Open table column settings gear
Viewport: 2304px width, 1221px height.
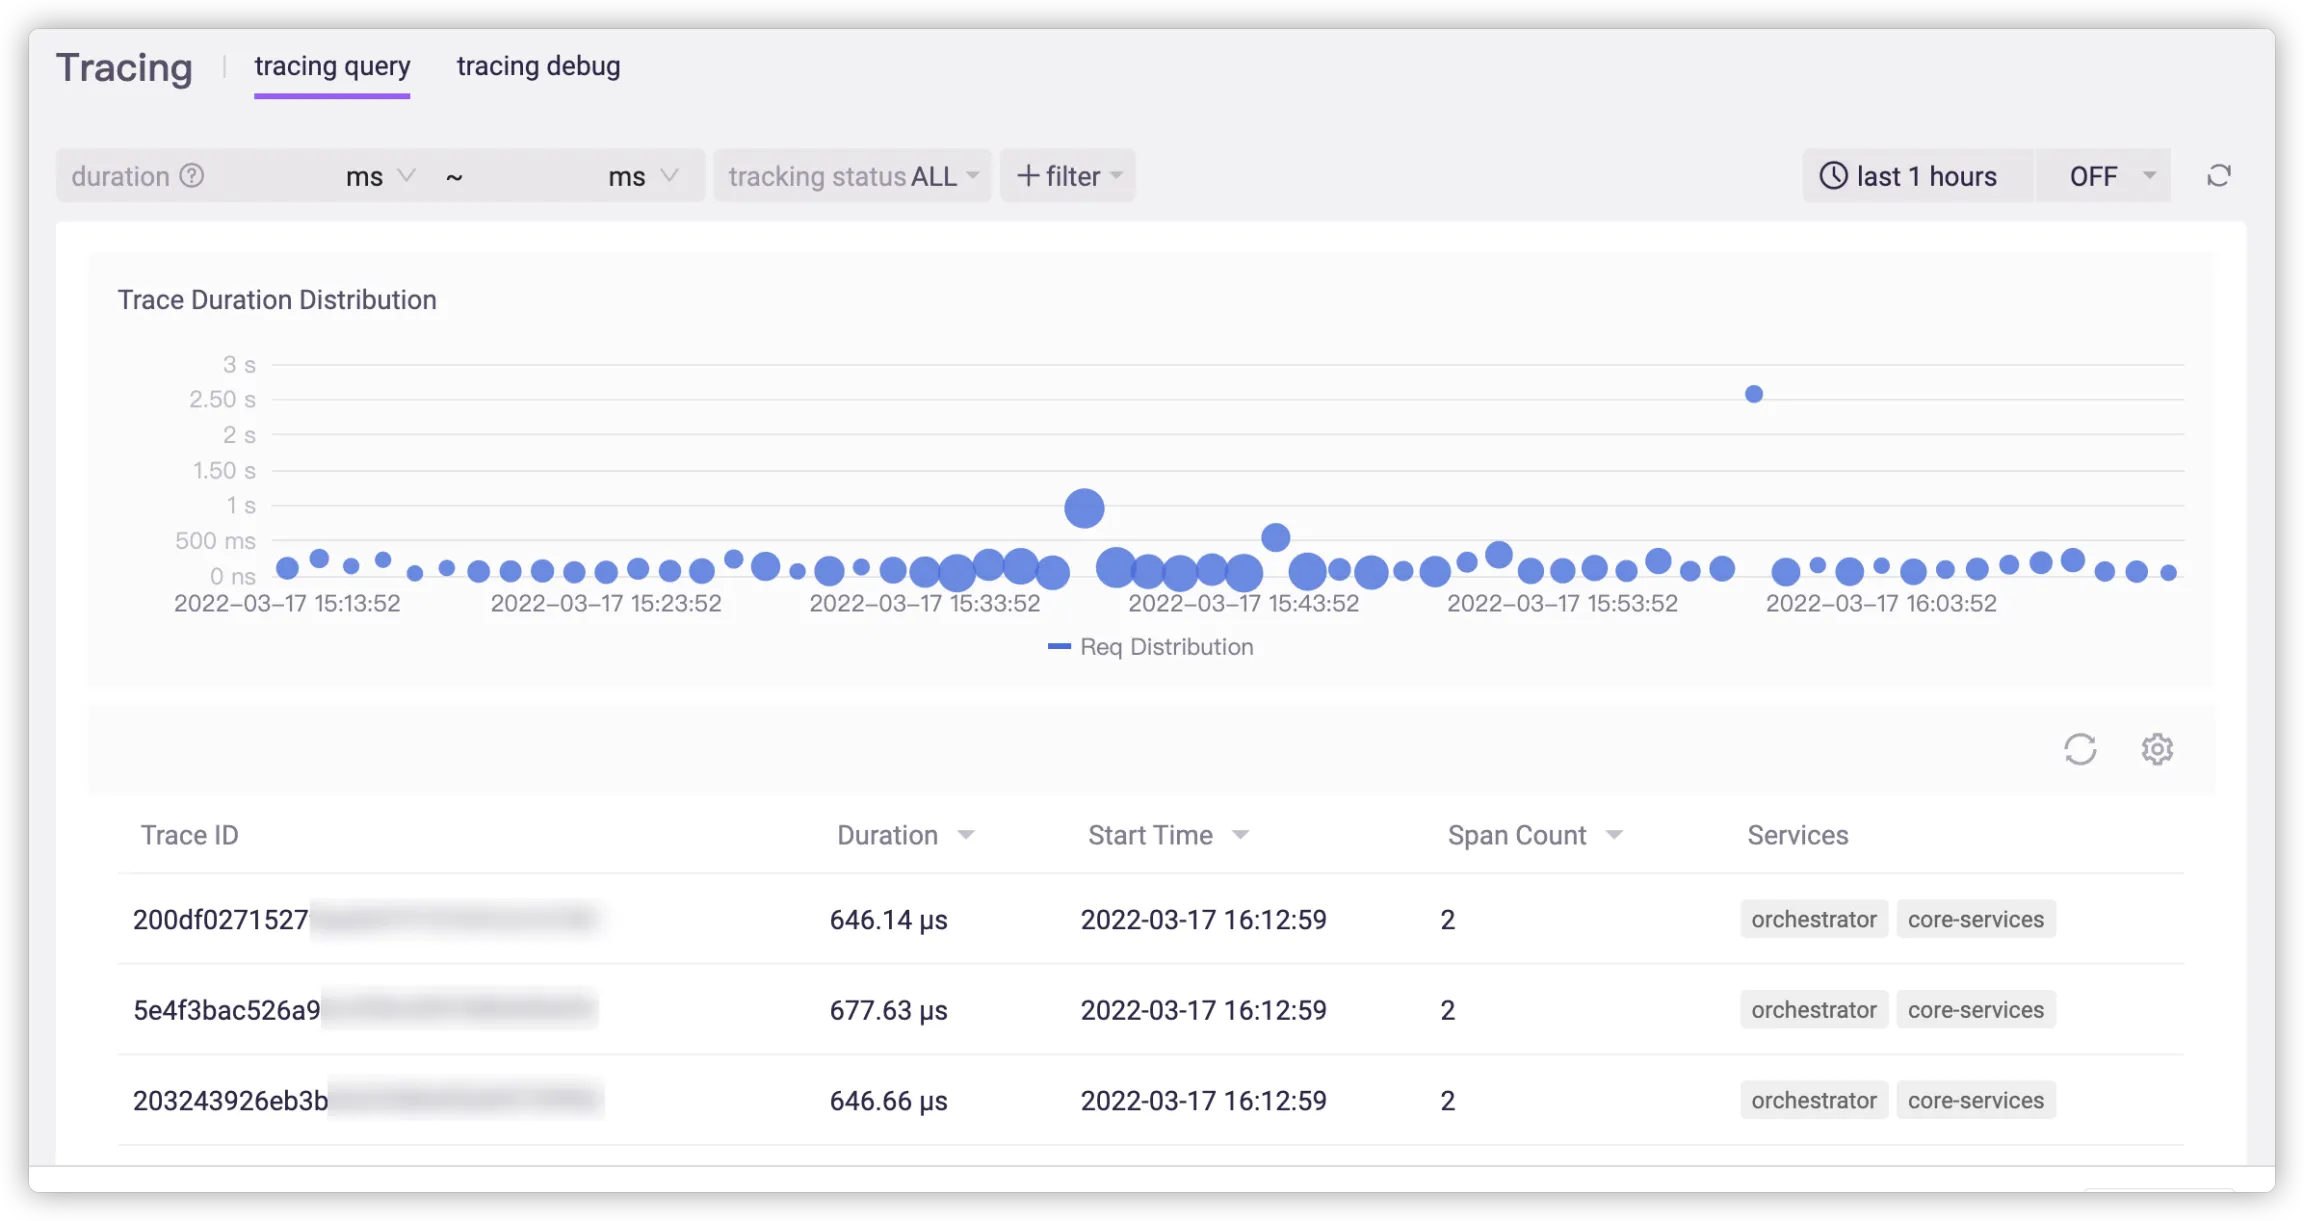click(x=2157, y=749)
